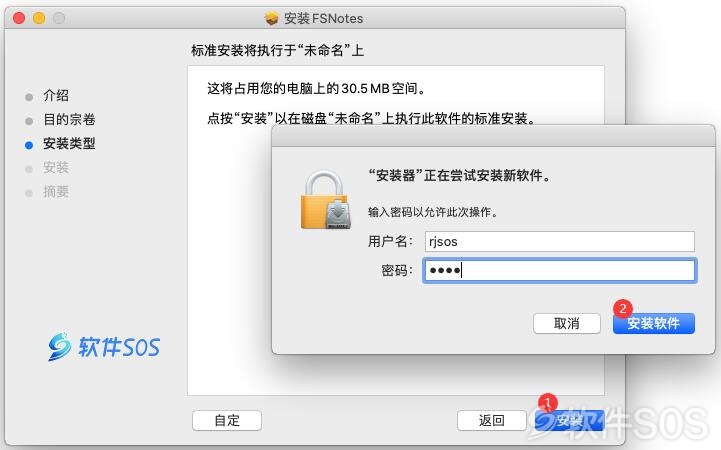Viewport: 721px width, 450px height.
Task: Select the greyed 安装 step in the sidebar
Action: click(56, 168)
